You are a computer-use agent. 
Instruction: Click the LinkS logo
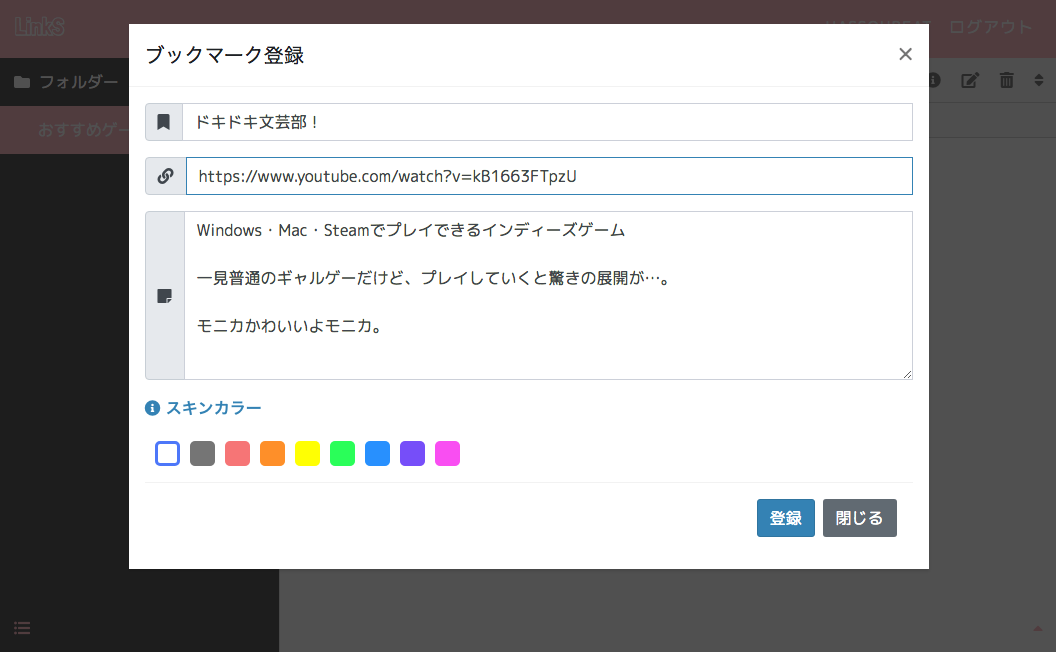coord(37,28)
